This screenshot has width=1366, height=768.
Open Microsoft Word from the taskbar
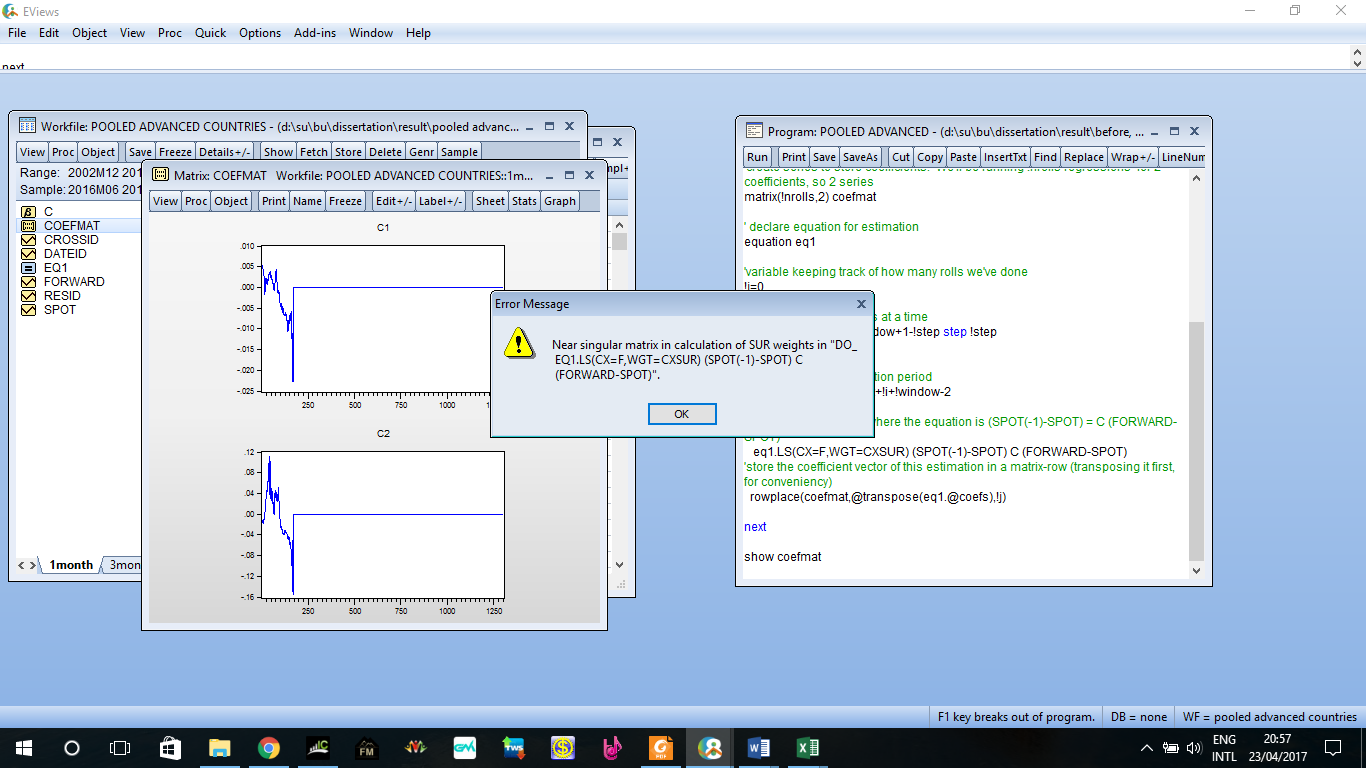coord(758,747)
